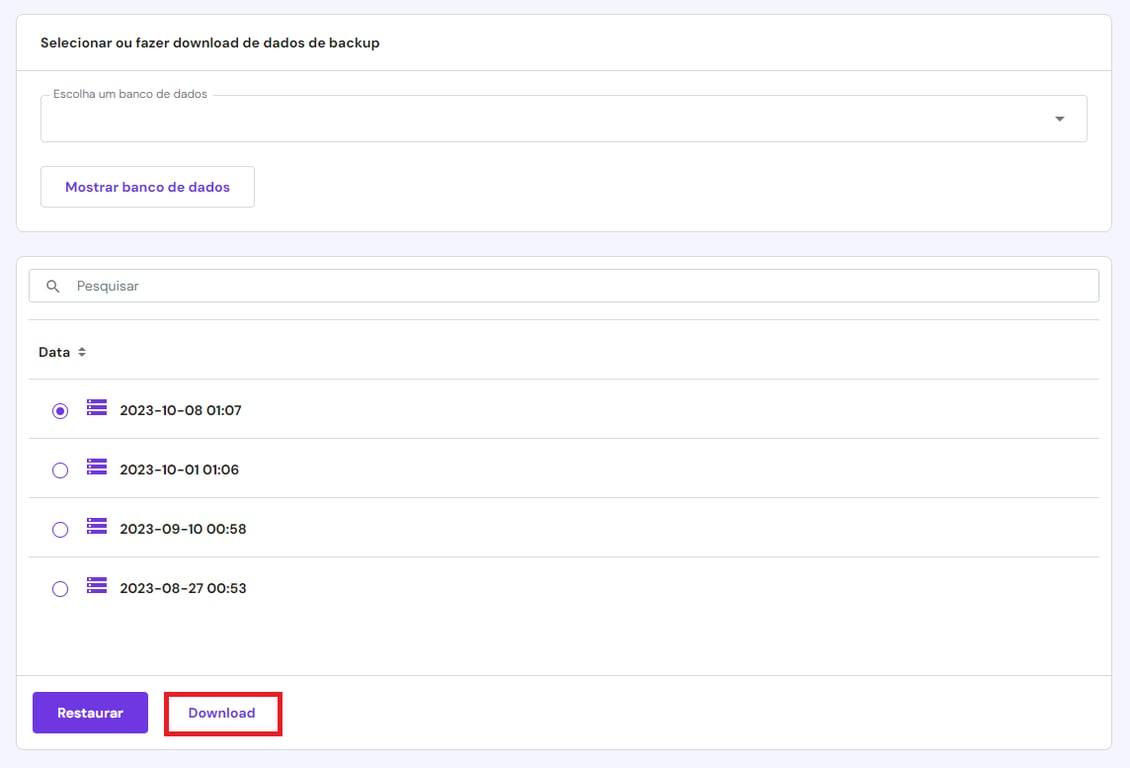Select the 2023-08-27 00:53 backup radio button

59,588
